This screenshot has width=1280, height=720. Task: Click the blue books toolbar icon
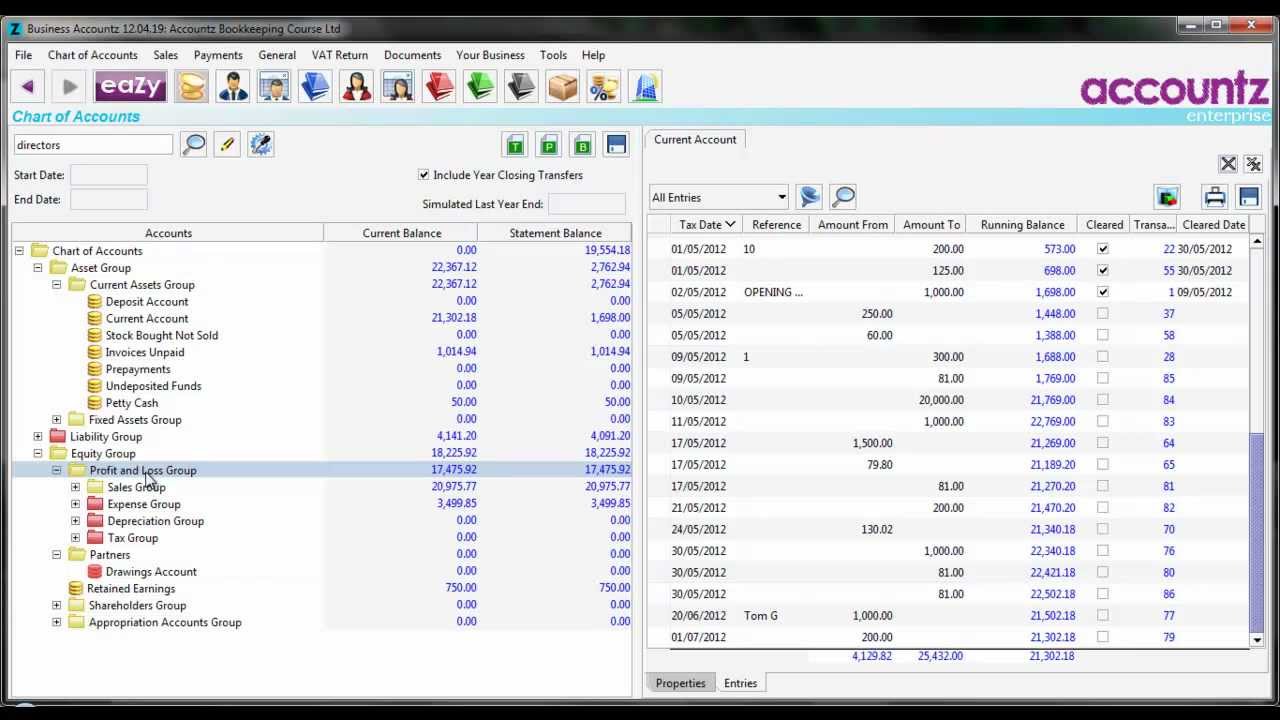click(x=315, y=87)
